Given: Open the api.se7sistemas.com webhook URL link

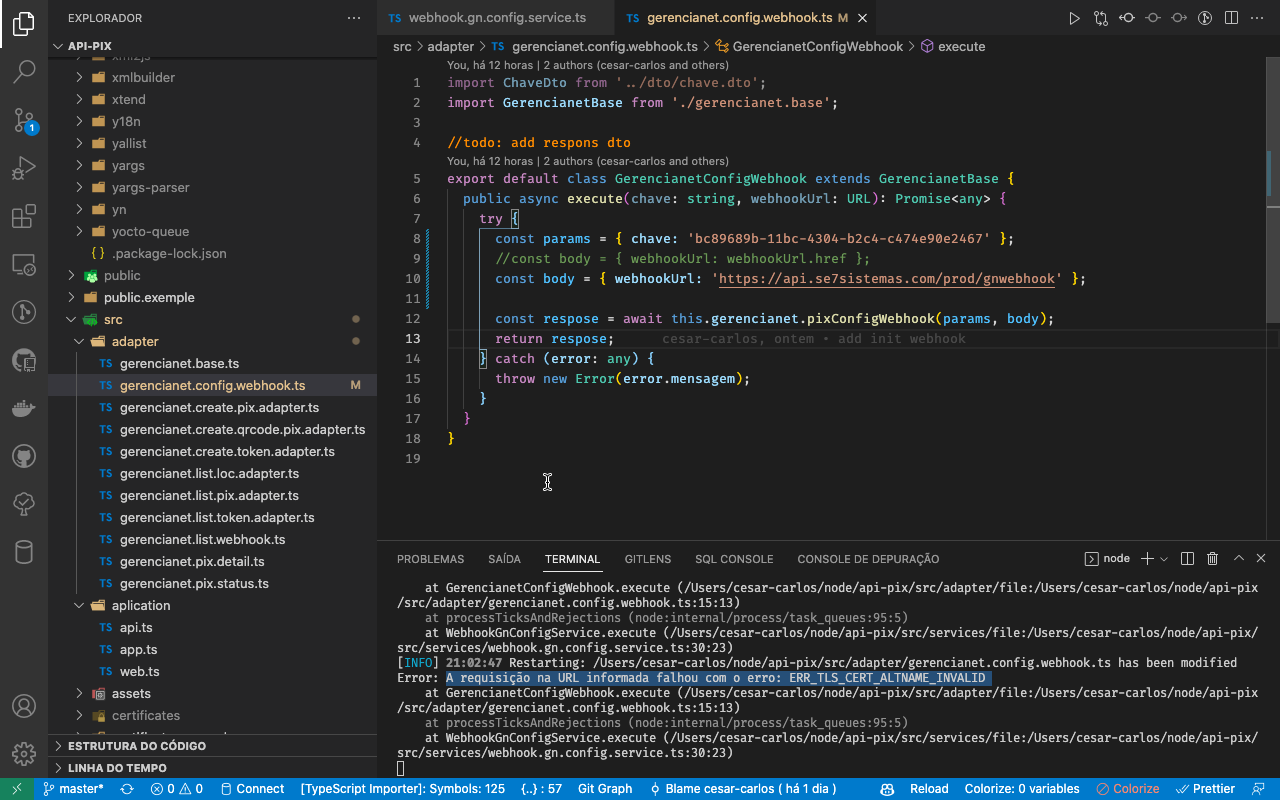Looking at the screenshot, I should pyautogui.click(x=887, y=279).
